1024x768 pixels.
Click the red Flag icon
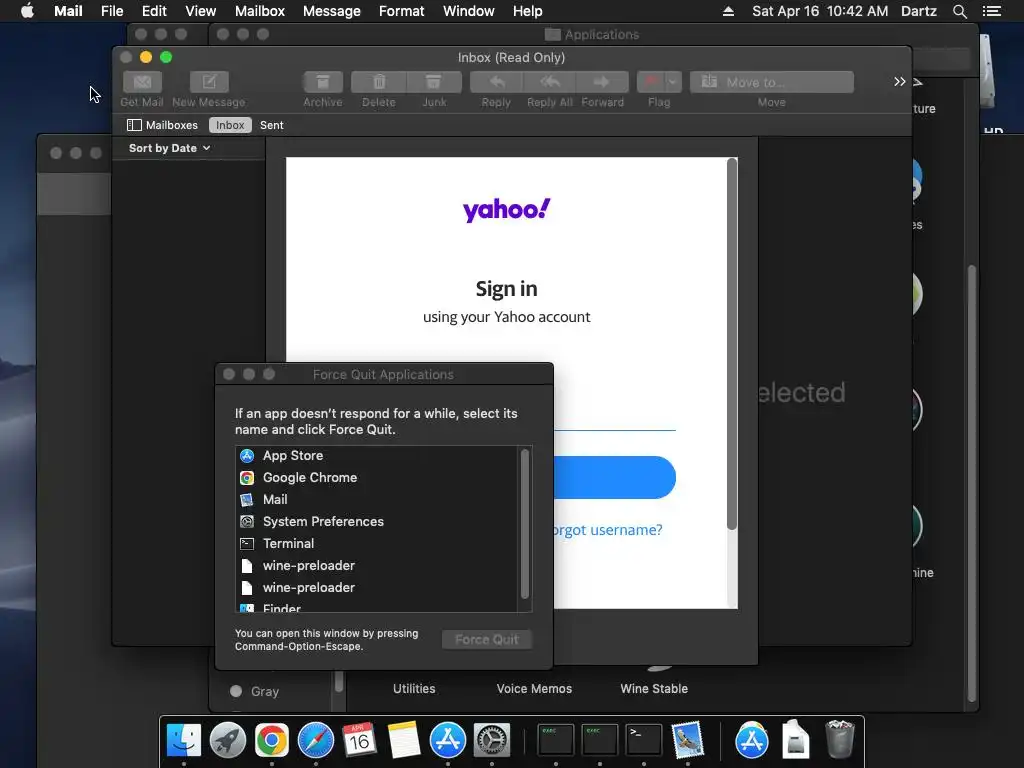tap(650, 82)
